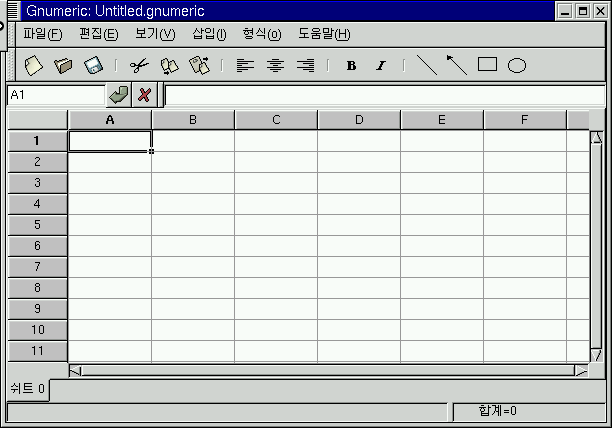
Task: Toggle bold formatting with B icon
Action: (x=351, y=66)
